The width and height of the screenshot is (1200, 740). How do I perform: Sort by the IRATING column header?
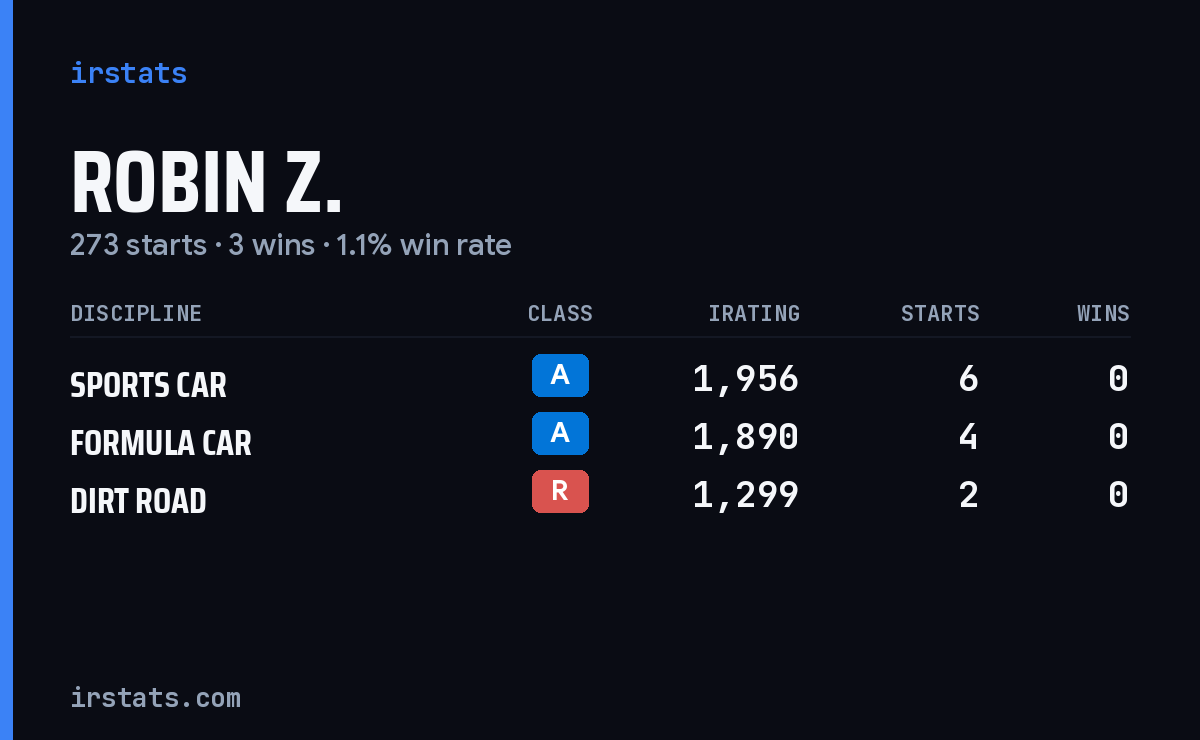coord(754,313)
